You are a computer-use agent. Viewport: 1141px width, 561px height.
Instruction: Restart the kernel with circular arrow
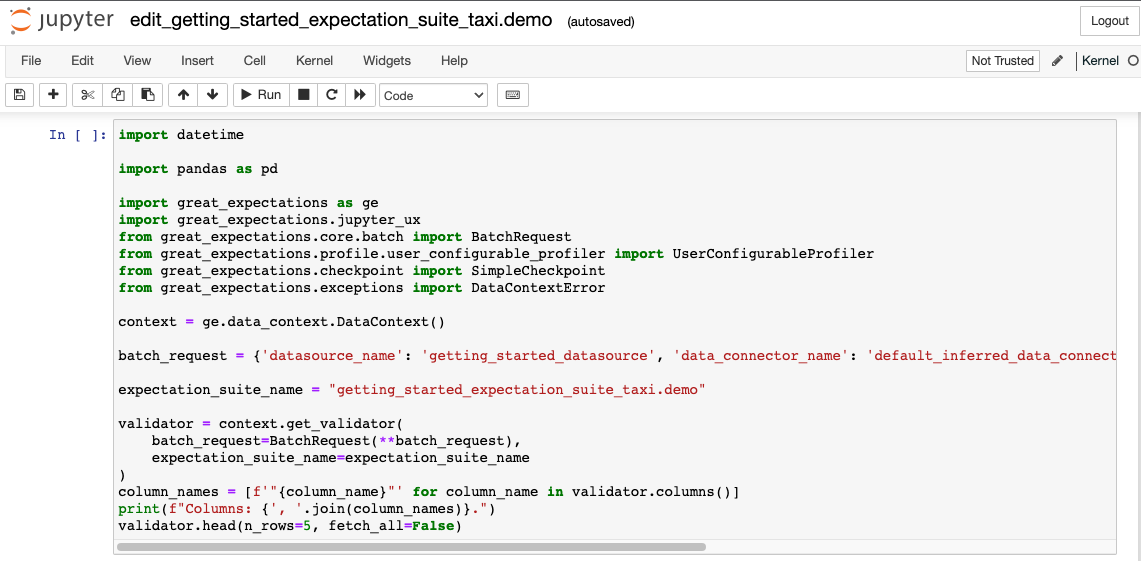coord(332,95)
